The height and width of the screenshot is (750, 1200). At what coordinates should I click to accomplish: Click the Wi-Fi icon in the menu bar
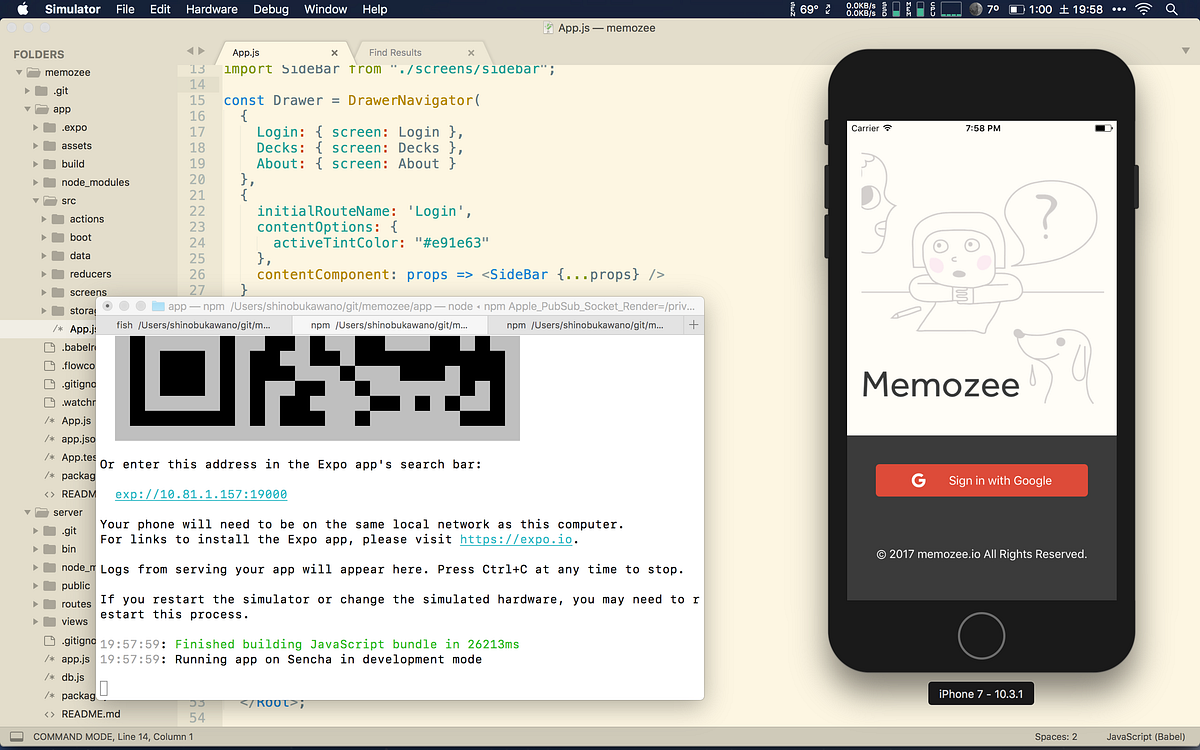[x=1143, y=9]
